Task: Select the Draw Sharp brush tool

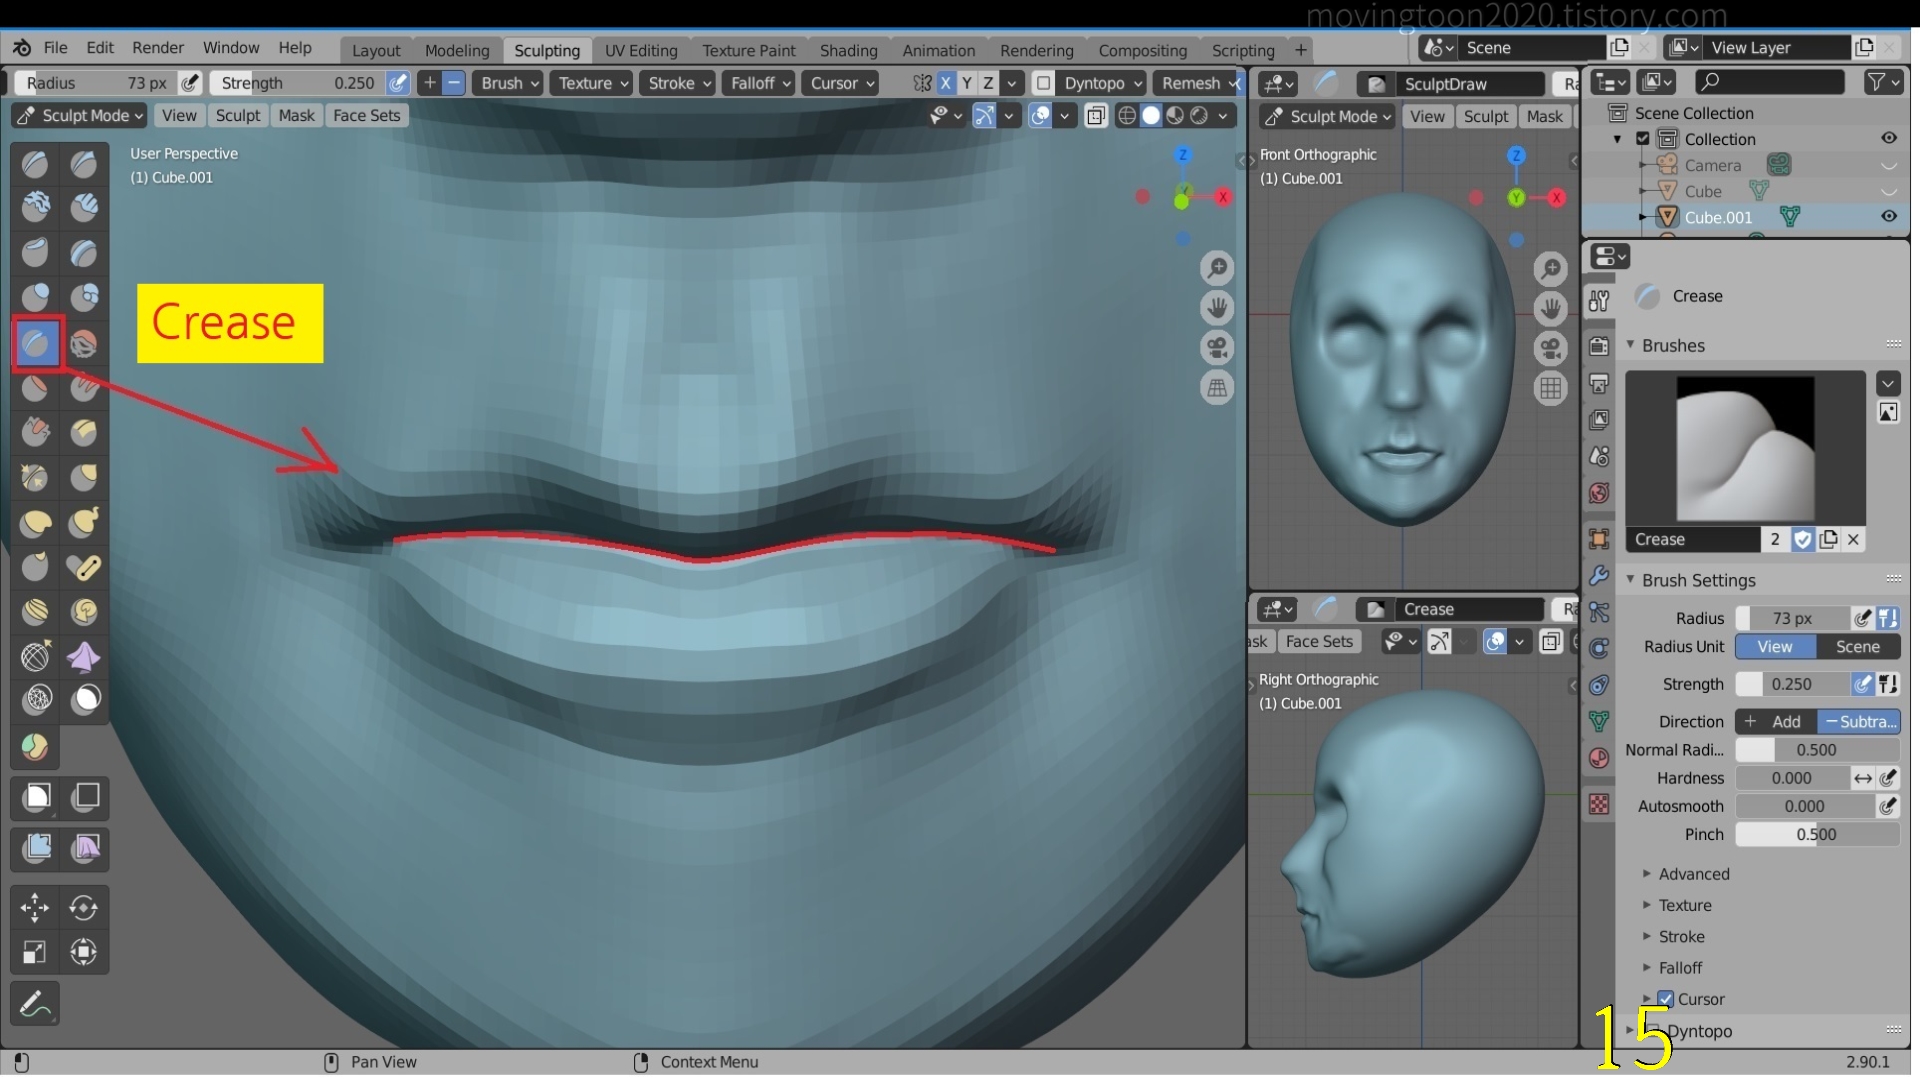Action: click(84, 163)
